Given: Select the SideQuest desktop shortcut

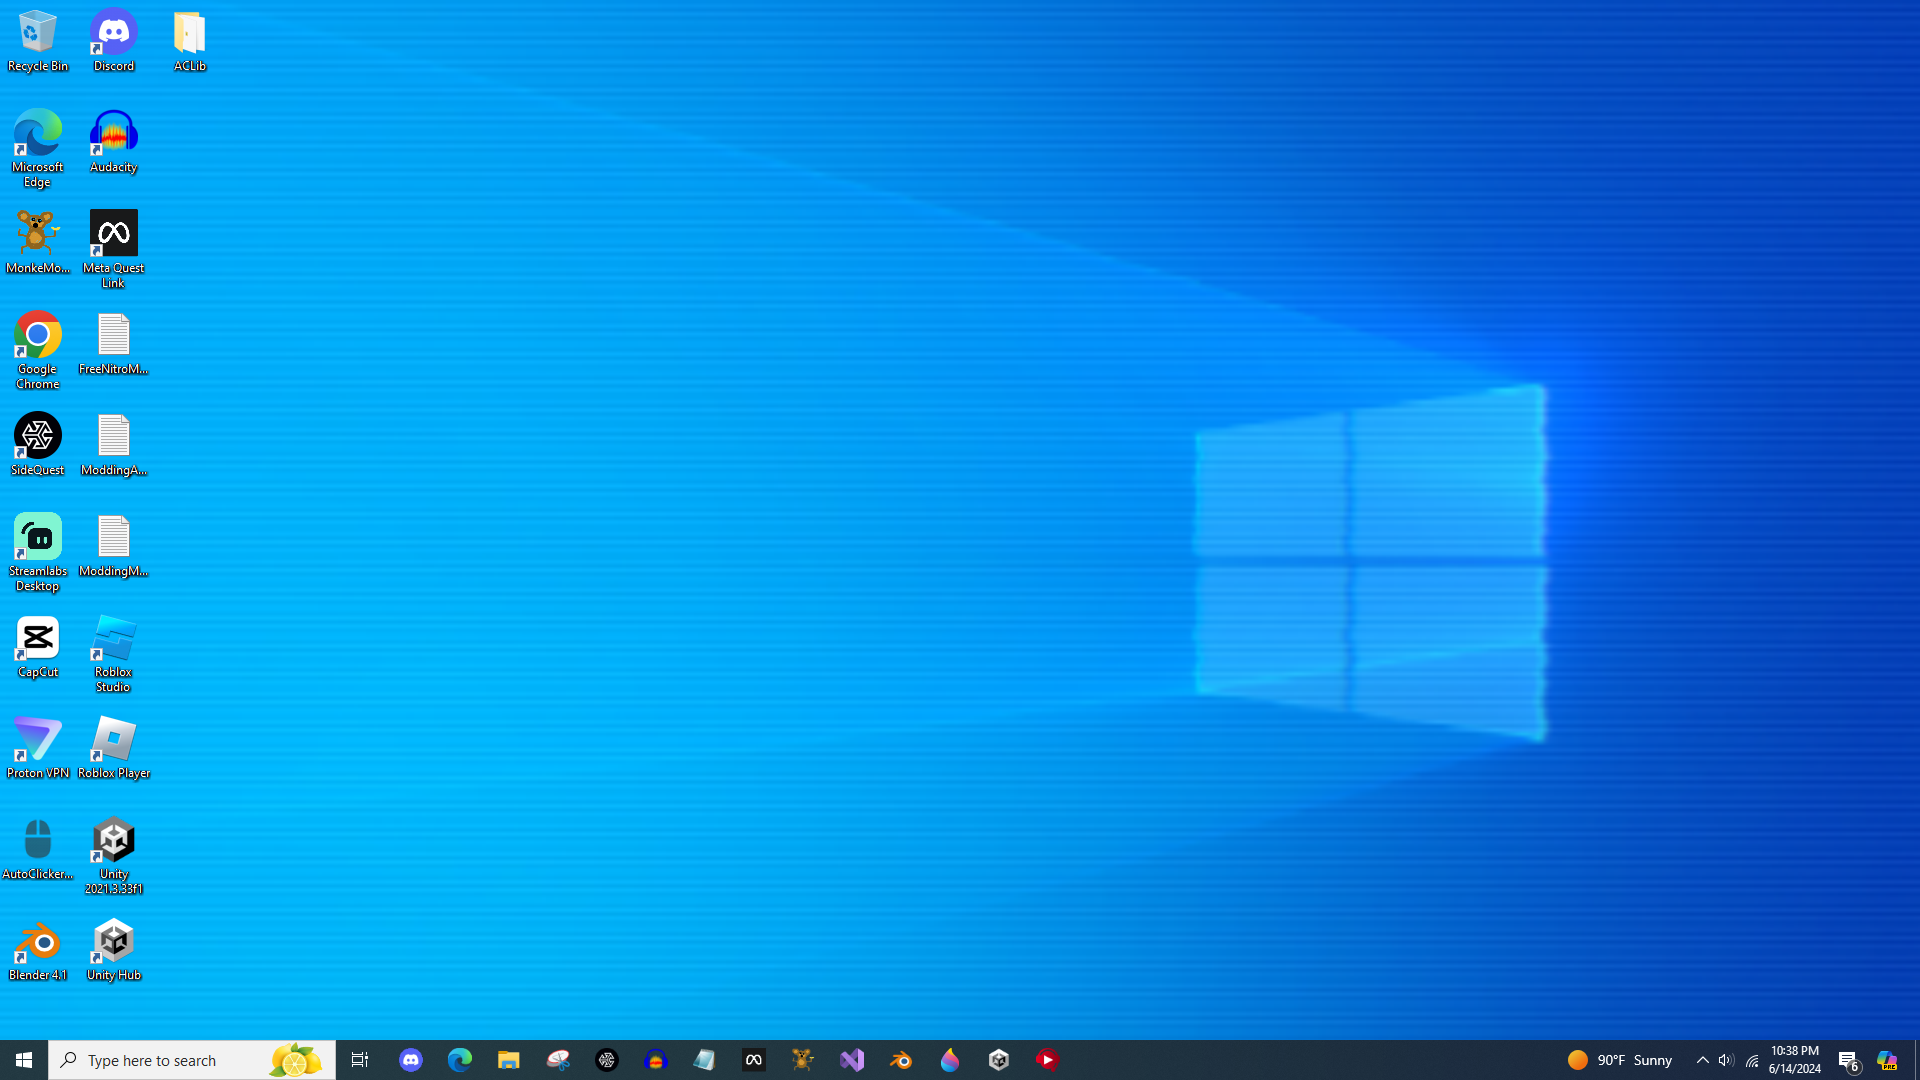Looking at the screenshot, I should (38, 444).
